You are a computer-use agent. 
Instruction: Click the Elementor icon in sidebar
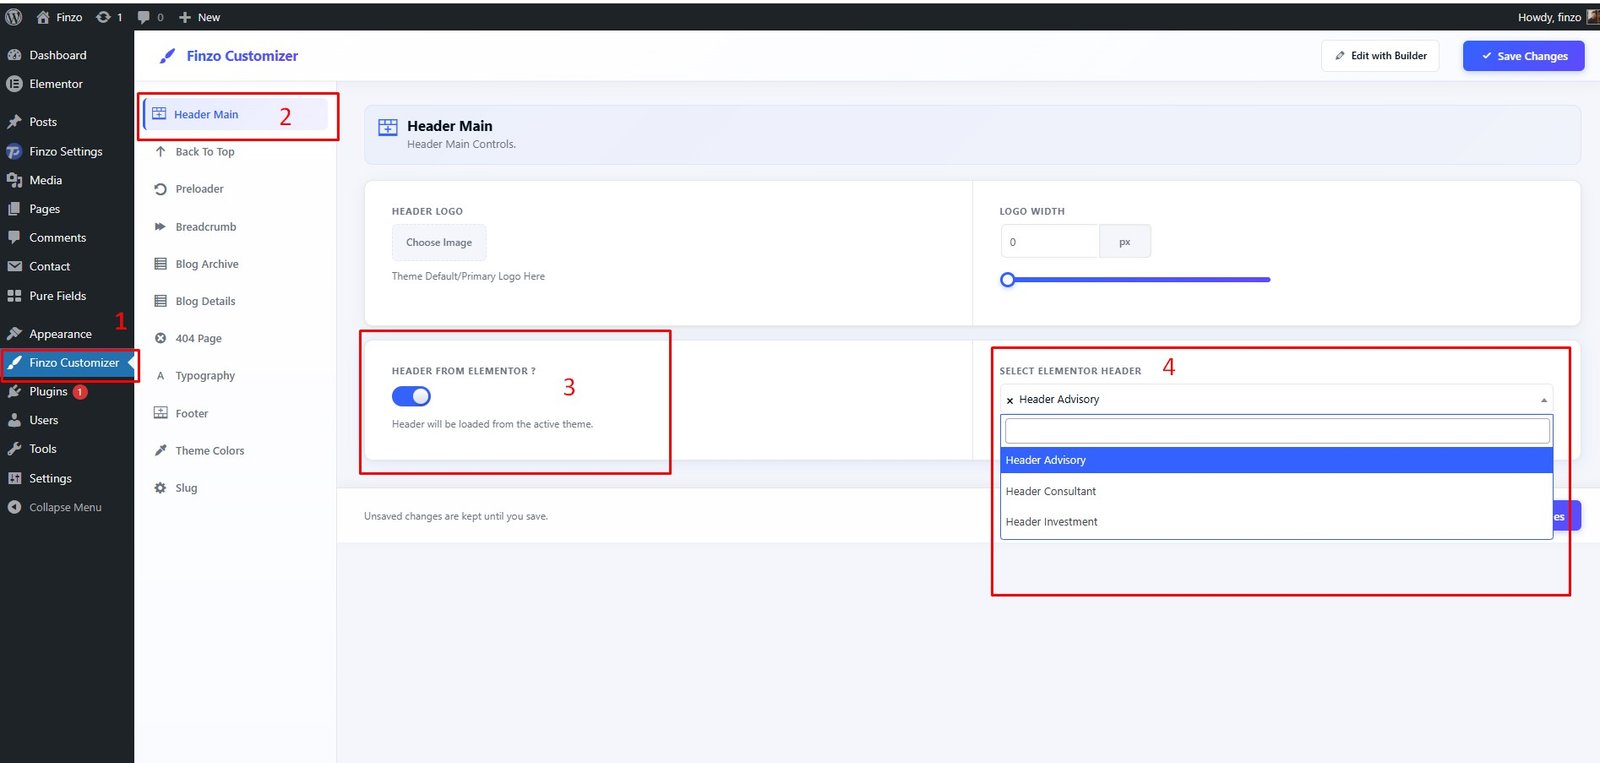[x=14, y=84]
